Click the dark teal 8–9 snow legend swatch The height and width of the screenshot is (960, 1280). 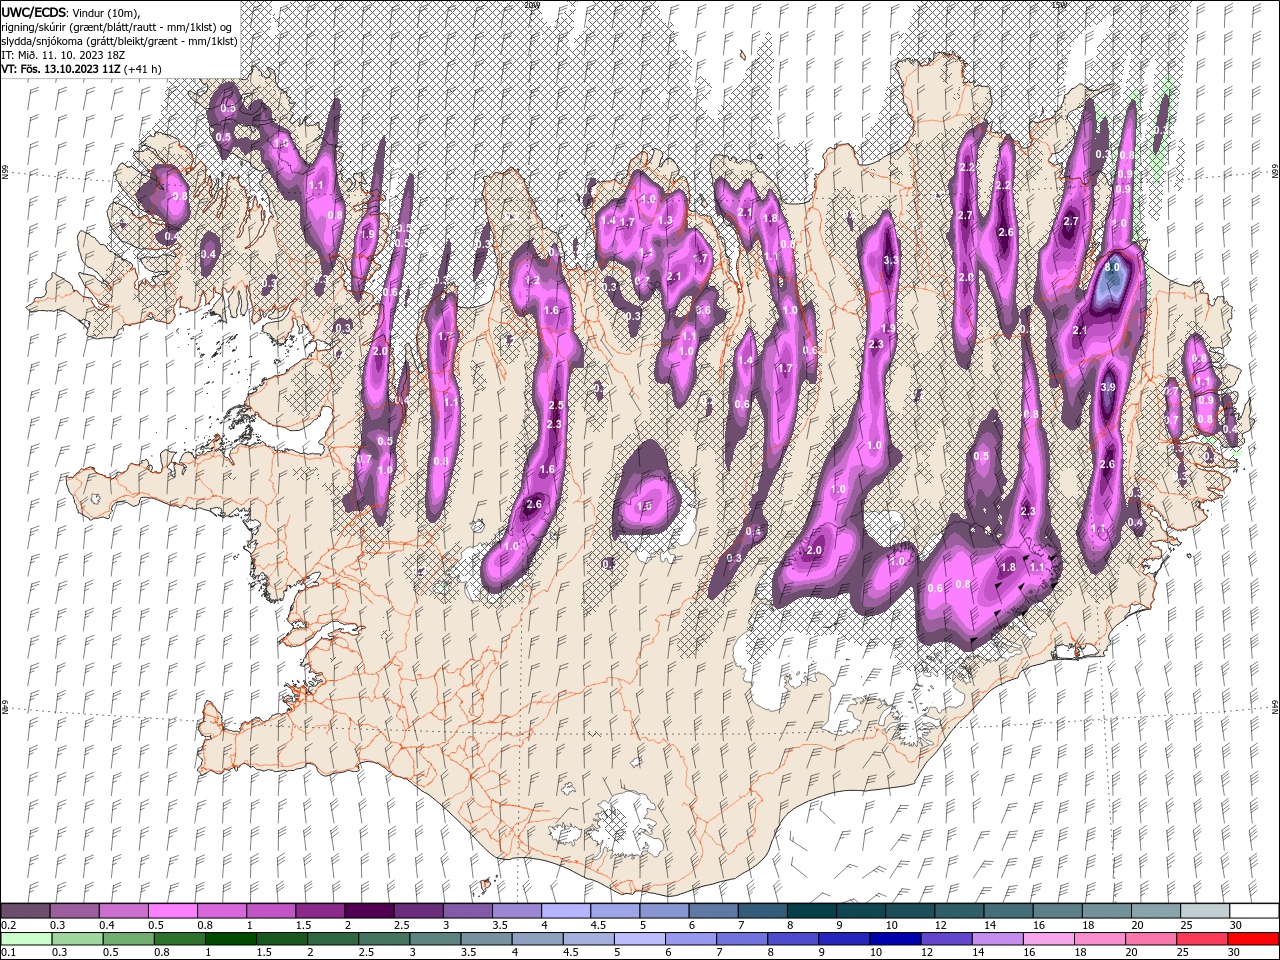pyautogui.click(x=811, y=911)
